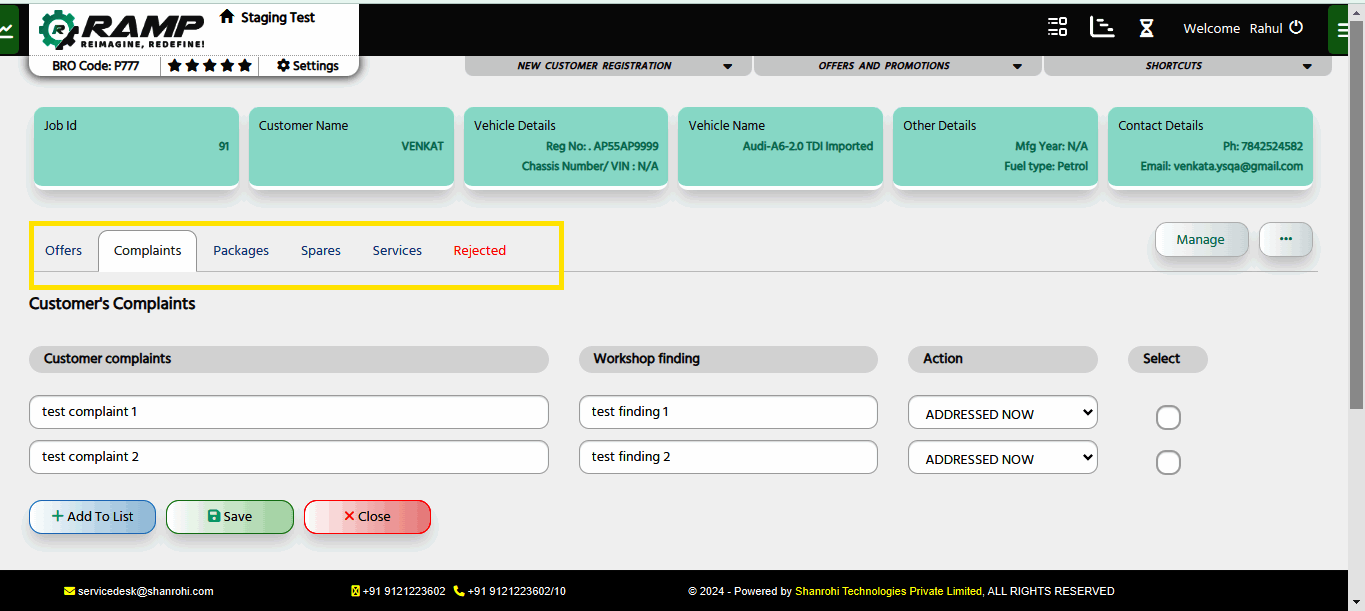Tick the Select checkbox for test complaint 1
This screenshot has height=611, width=1365.
tap(1168, 417)
